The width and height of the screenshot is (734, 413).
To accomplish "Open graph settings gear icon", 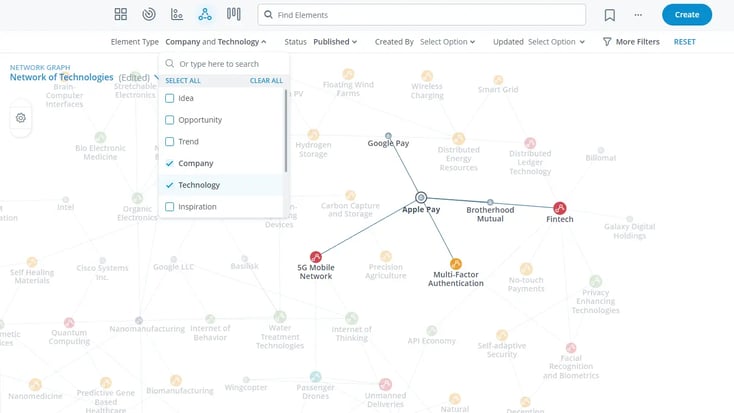I will (x=21, y=118).
